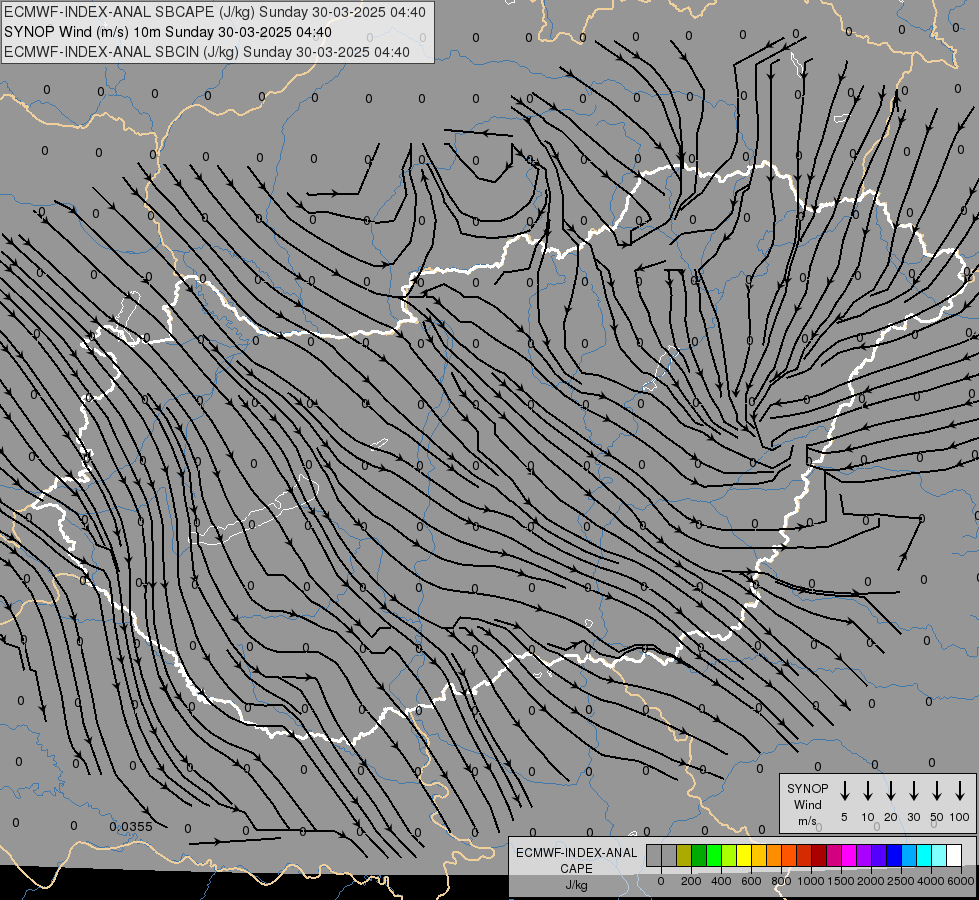Click the SBCIN title line in the header
The image size is (979, 900).
pyautogui.click(x=207, y=52)
